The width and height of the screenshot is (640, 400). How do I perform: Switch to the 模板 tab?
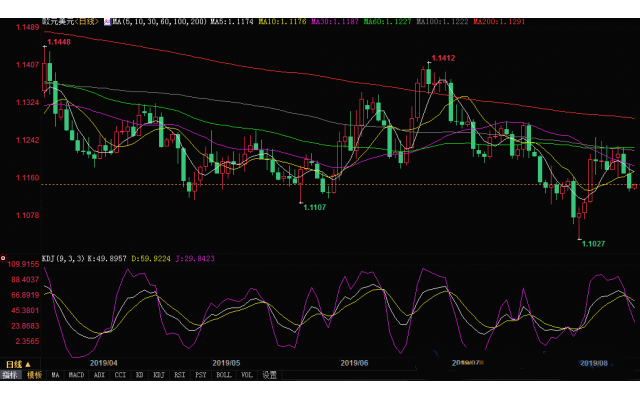click(34, 375)
